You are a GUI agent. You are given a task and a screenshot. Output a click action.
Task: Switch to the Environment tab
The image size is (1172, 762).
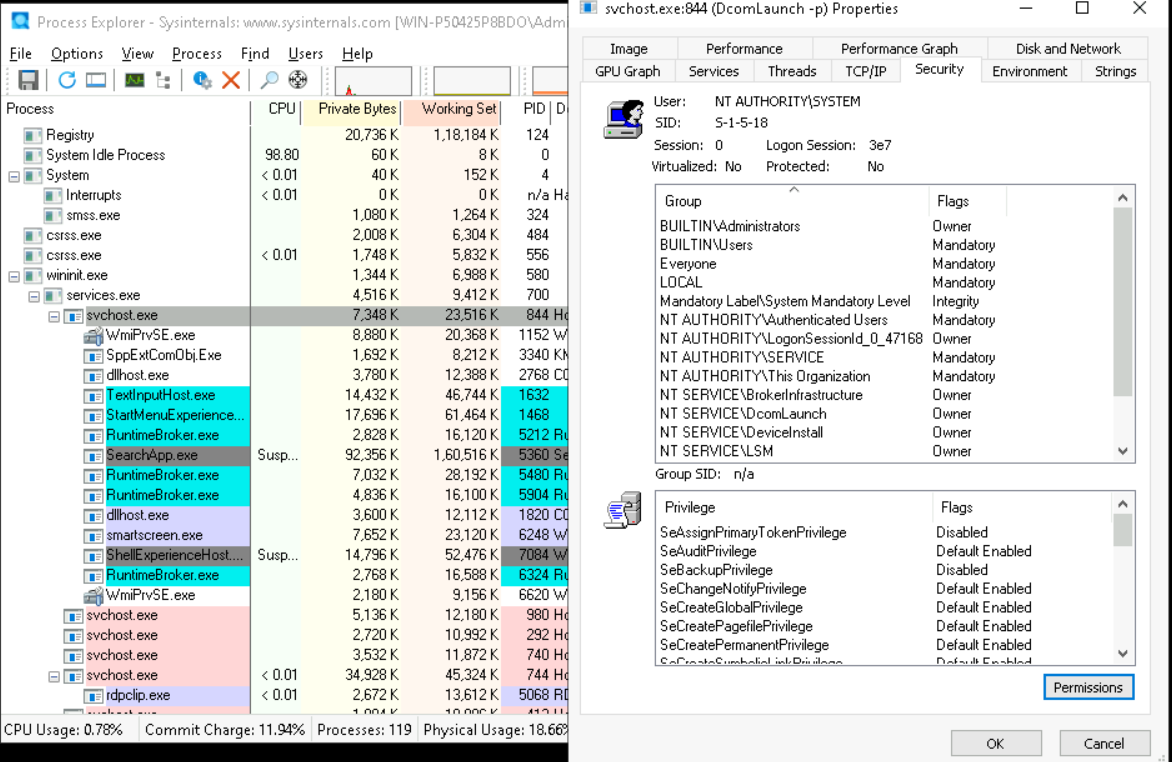[1029, 71]
